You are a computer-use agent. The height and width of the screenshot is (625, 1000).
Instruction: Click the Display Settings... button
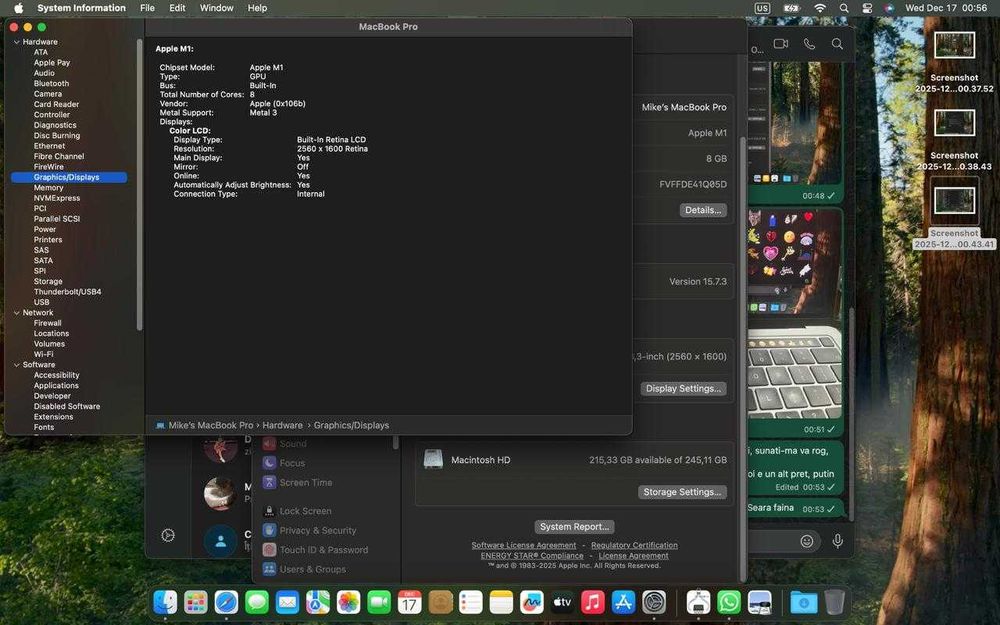pyautogui.click(x=683, y=388)
